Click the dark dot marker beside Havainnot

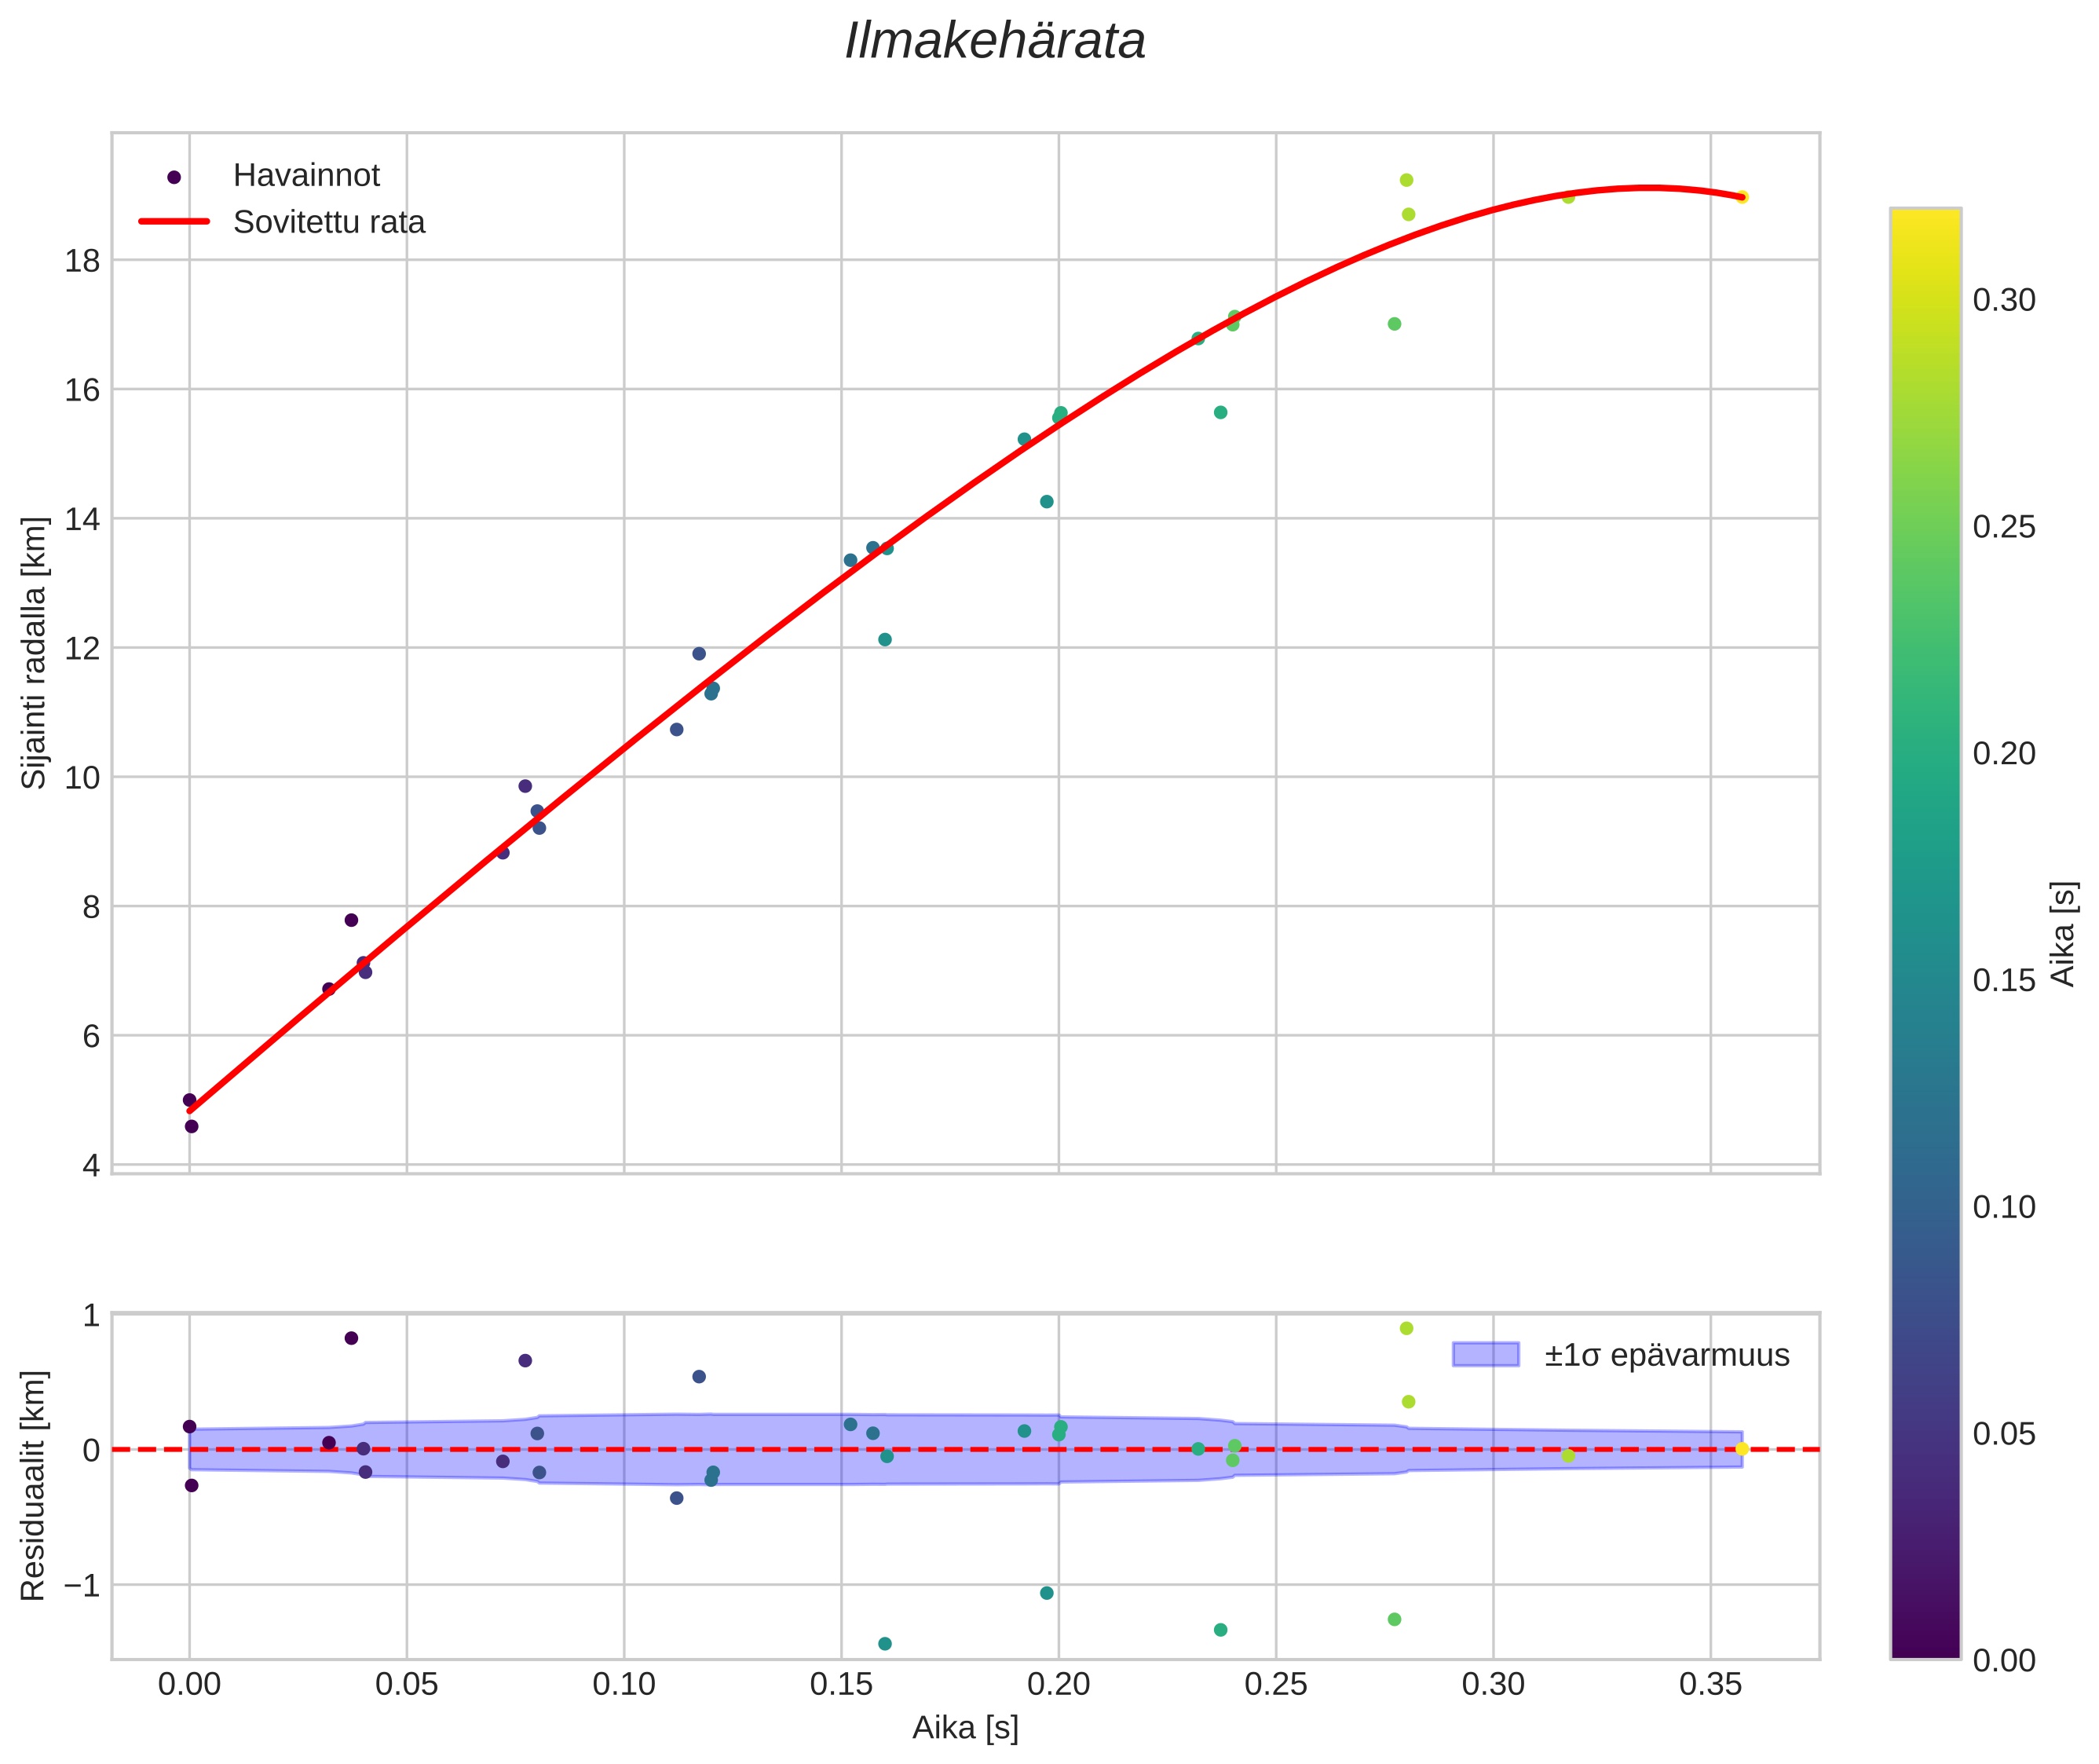click(174, 177)
